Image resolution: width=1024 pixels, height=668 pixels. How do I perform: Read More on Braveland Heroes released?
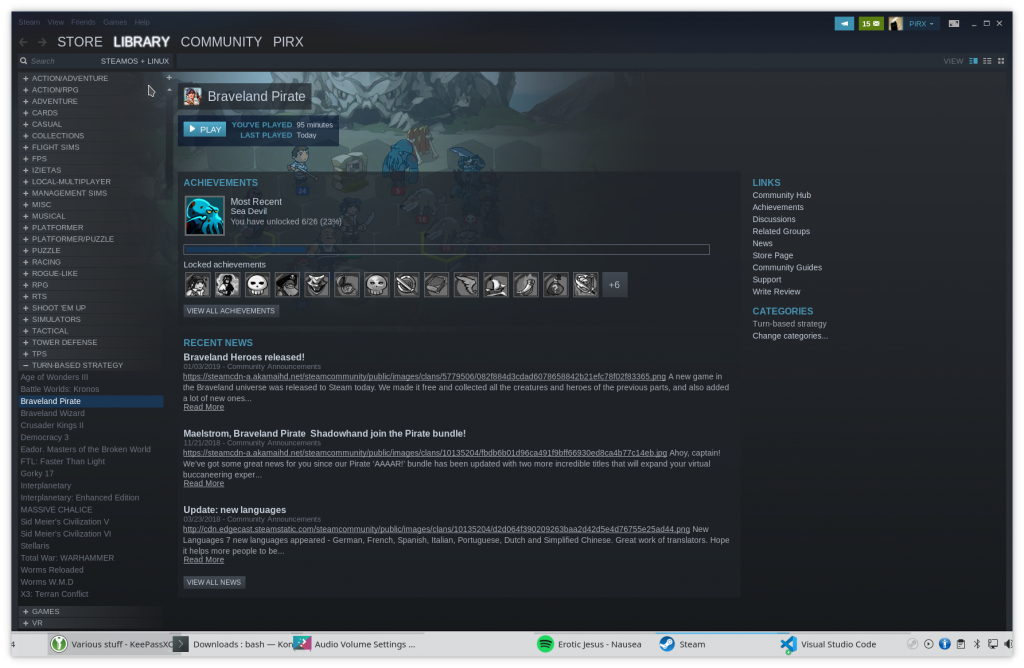(x=204, y=407)
